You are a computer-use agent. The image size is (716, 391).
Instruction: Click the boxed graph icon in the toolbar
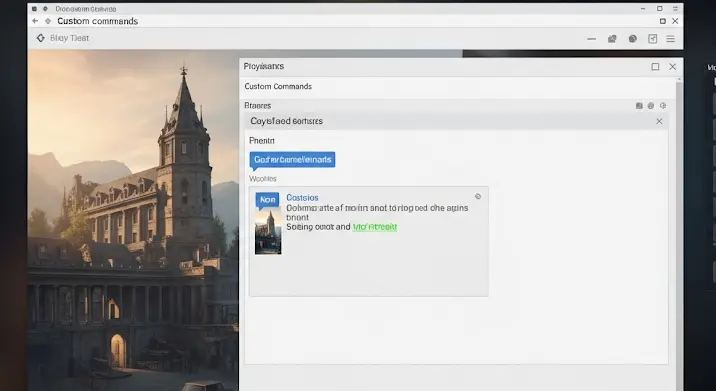[653, 39]
